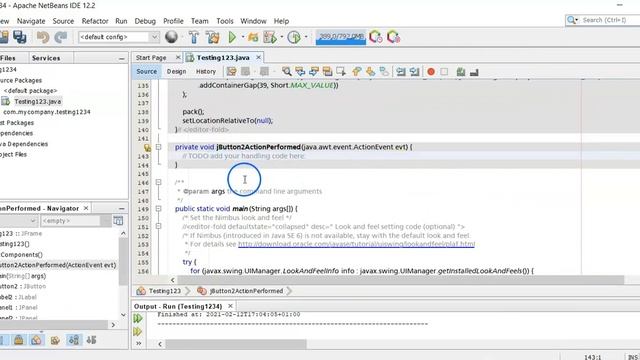
Task: Open the Debug menu
Action: [x=145, y=21]
